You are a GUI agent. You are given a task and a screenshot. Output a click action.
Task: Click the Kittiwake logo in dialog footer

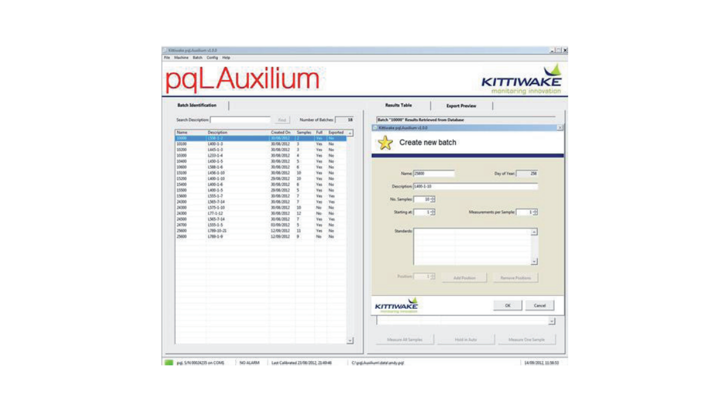396,305
